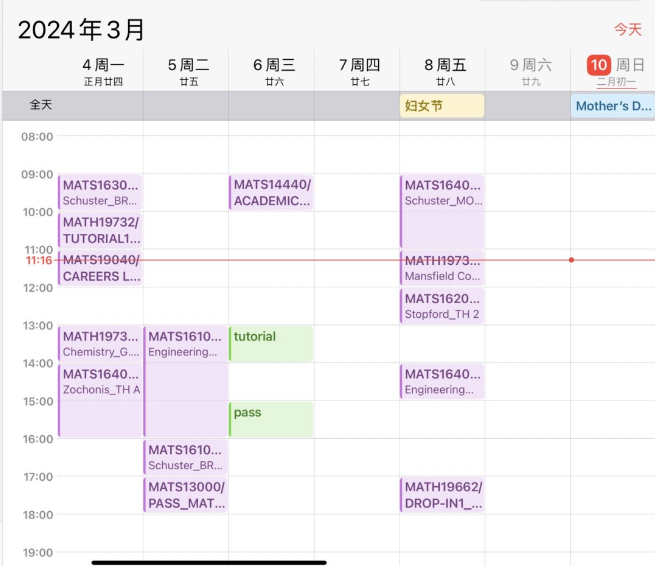Open Monday's MATS19040/CAREERS event
The height and width of the screenshot is (568, 656).
pos(100,268)
